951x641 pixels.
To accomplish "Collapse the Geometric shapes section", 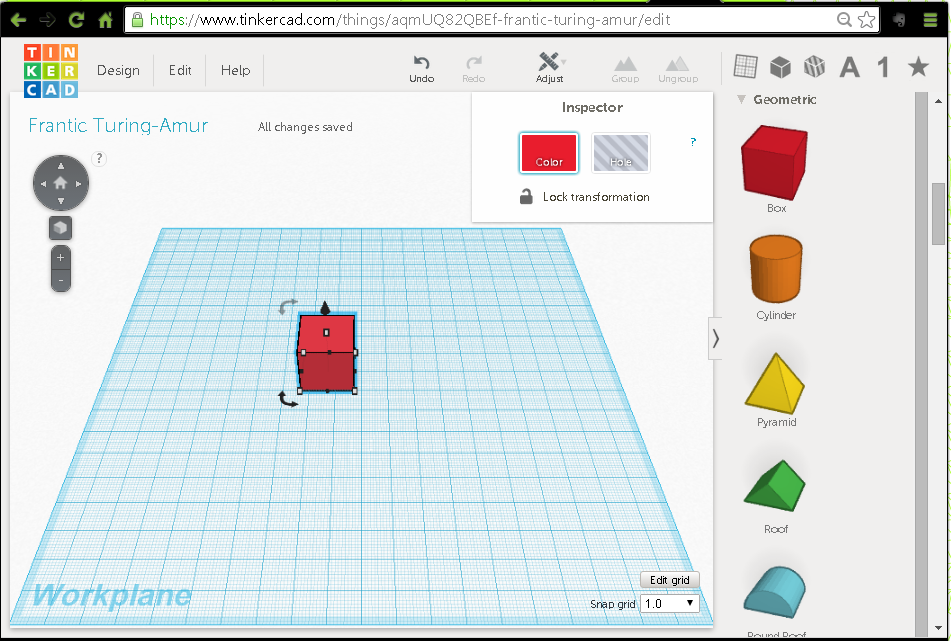I will pyautogui.click(x=743, y=99).
